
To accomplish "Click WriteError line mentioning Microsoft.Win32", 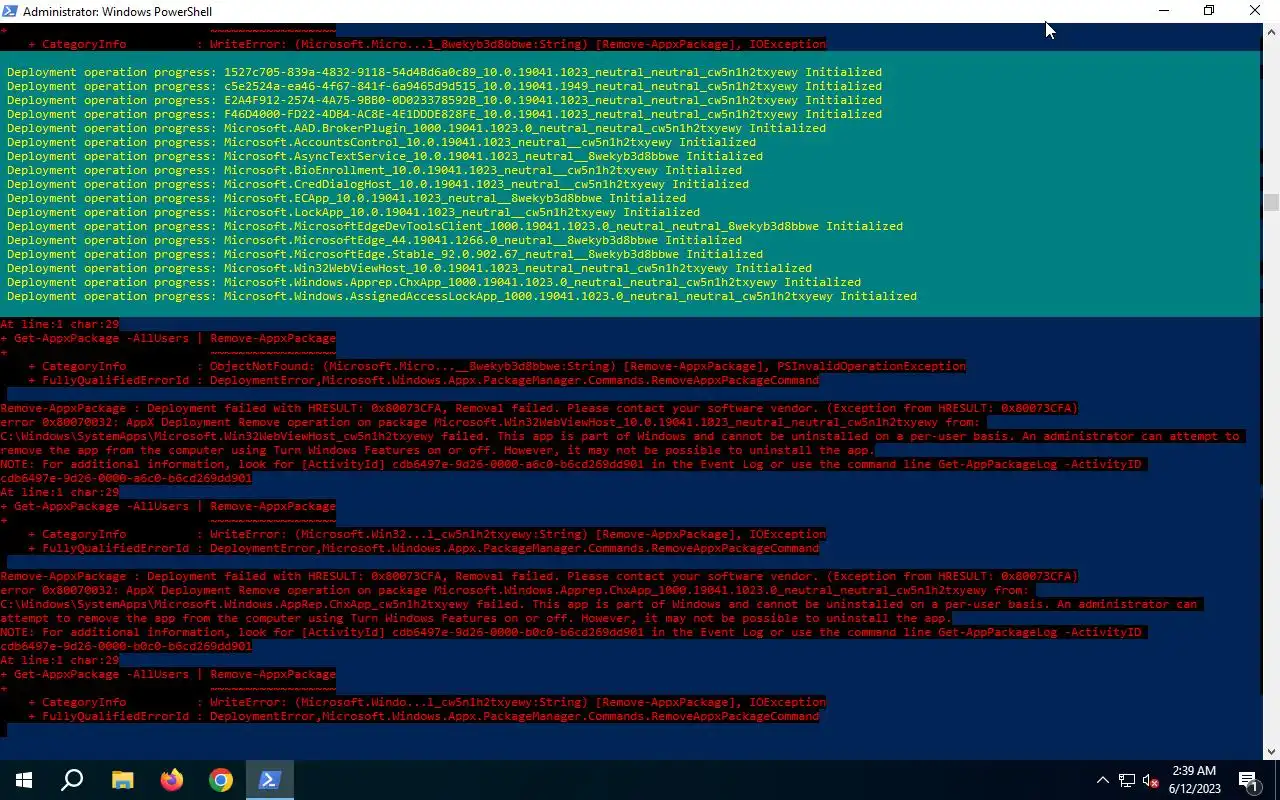I will (427, 534).
